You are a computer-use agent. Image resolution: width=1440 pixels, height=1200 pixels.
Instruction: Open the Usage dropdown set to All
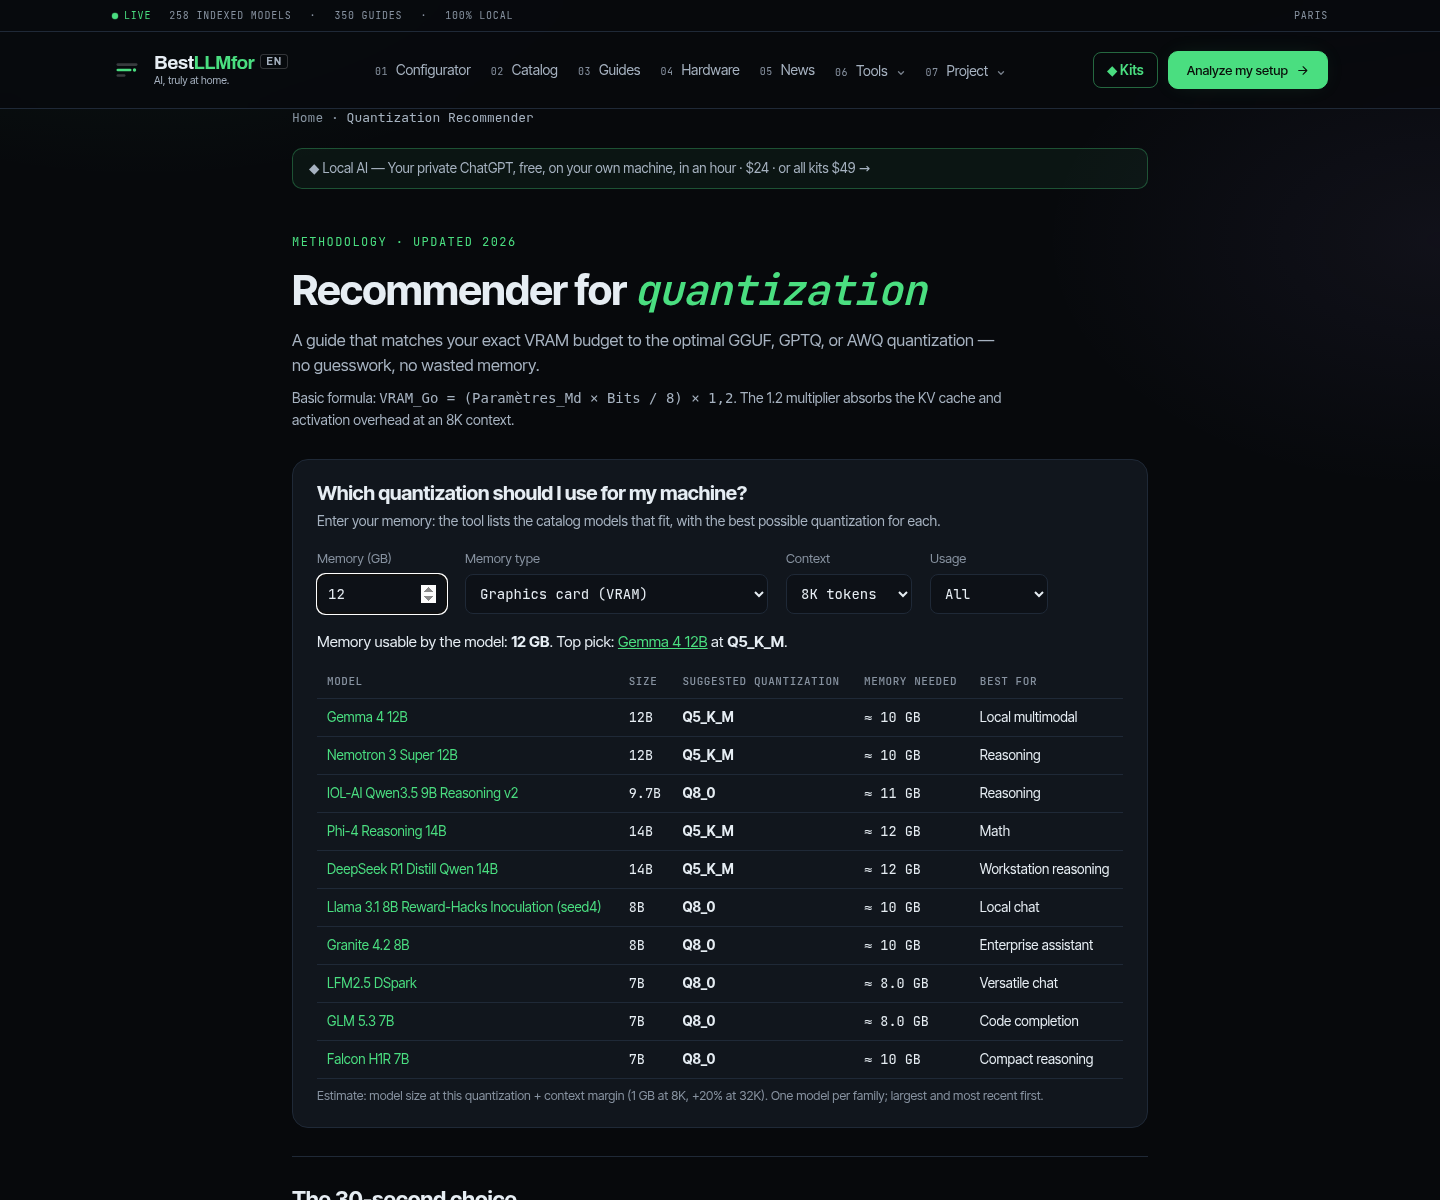pyautogui.click(x=989, y=594)
